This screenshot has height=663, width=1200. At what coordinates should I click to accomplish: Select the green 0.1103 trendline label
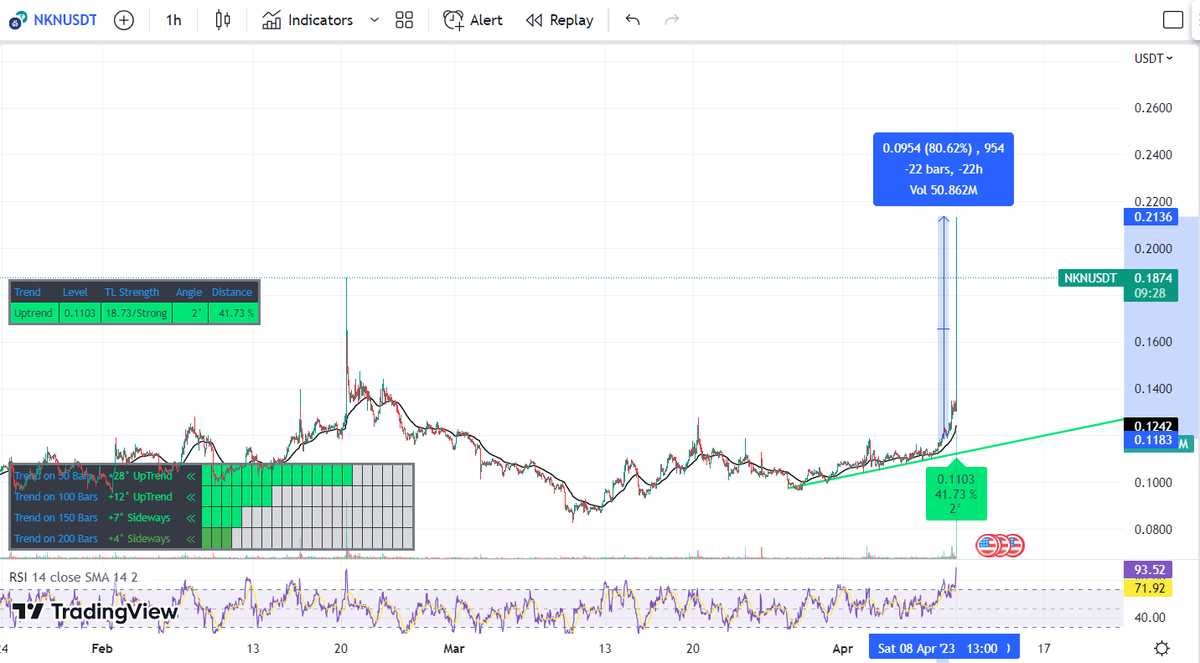(x=955, y=493)
